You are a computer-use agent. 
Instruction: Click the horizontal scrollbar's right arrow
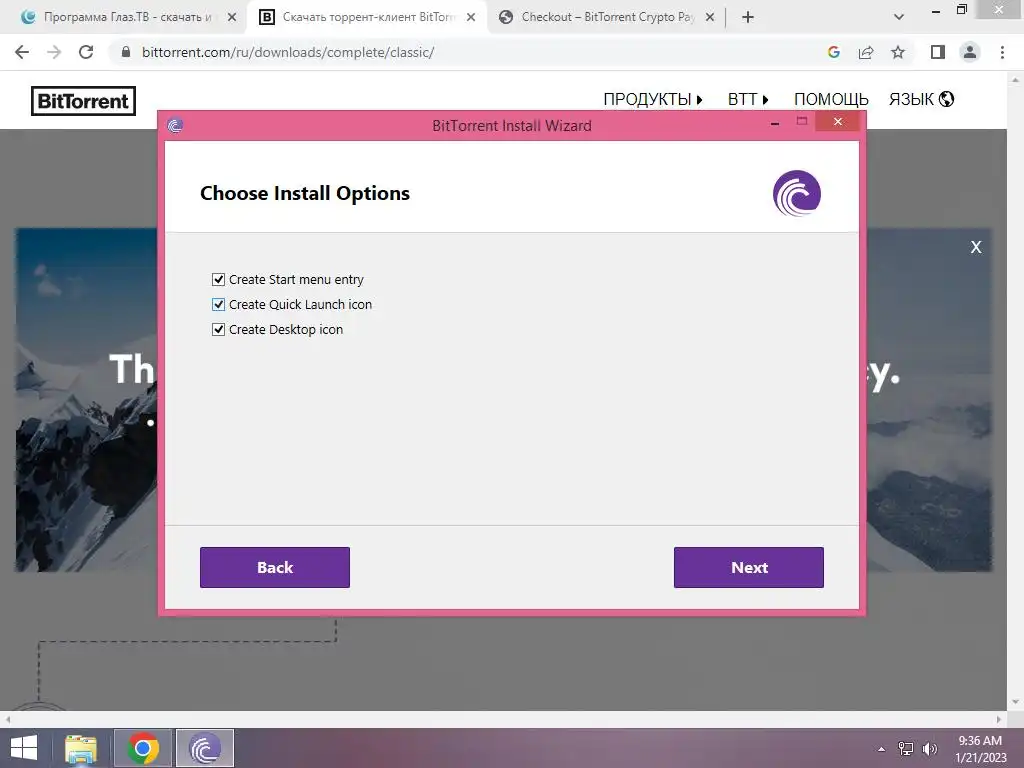[x=999, y=720]
